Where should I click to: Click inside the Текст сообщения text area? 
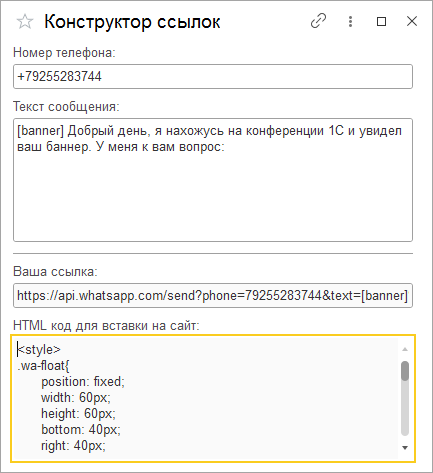pyautogui.click(x=213, y=180)
